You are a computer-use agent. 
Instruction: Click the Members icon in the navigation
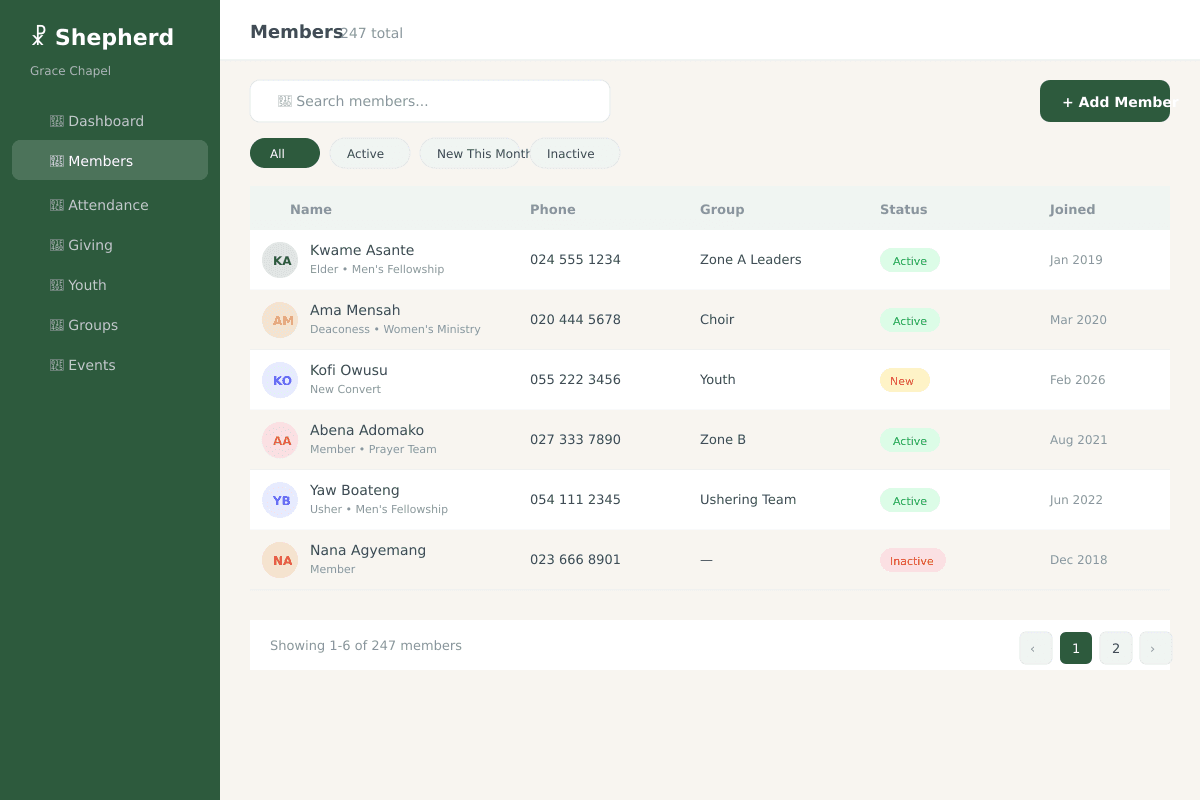click(x=54, y=160)
